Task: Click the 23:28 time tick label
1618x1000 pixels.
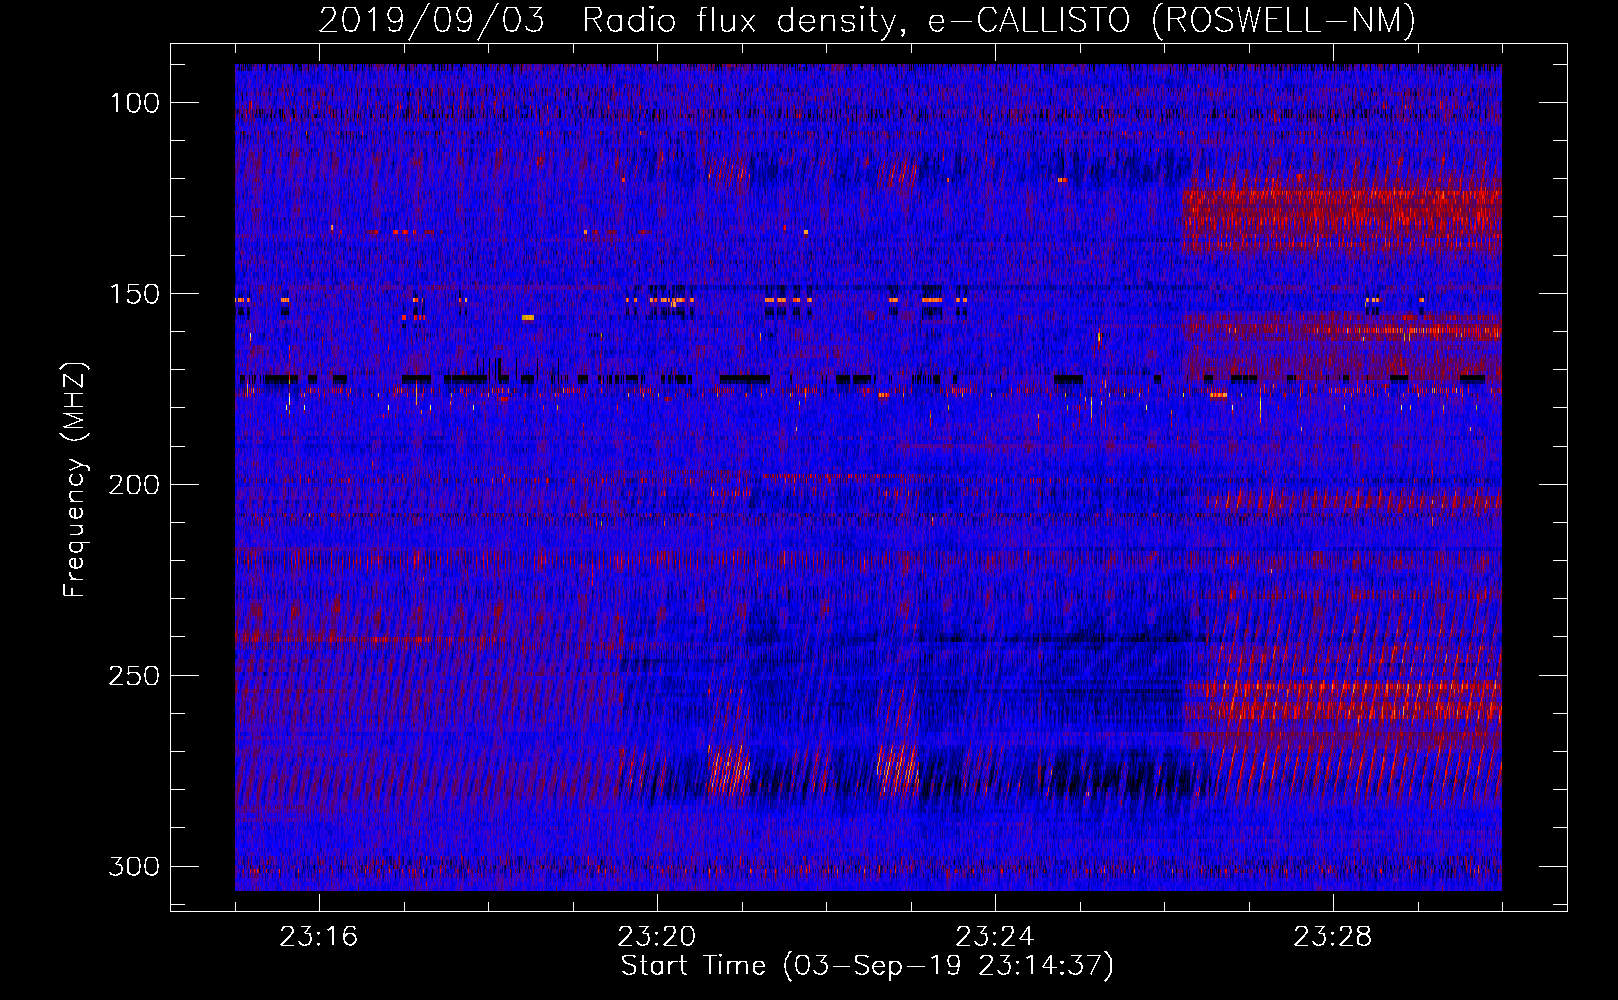Action: (x=1333, y=937)
